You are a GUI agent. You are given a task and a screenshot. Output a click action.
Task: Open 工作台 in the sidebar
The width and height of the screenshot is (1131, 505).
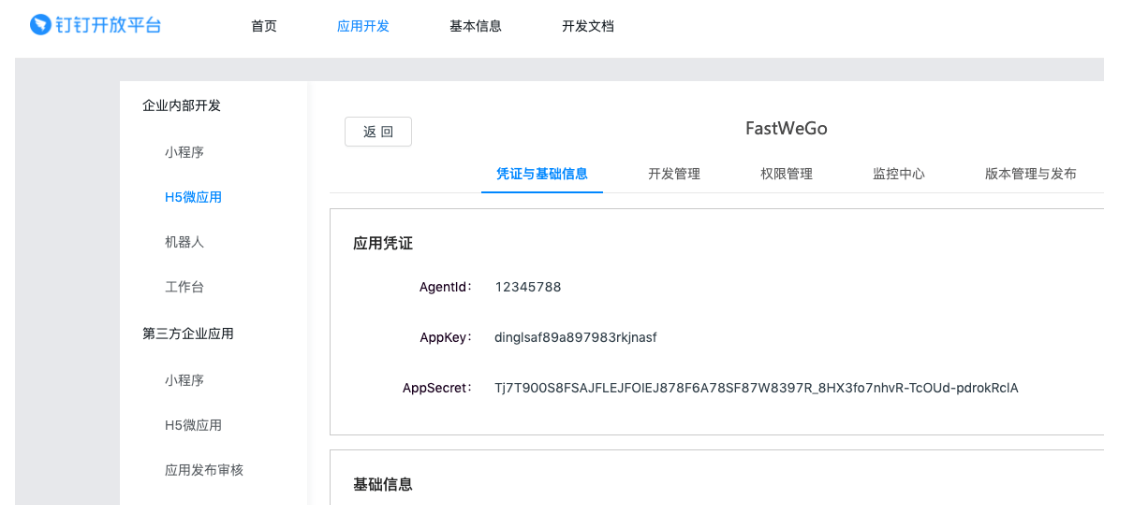point(185,287)
